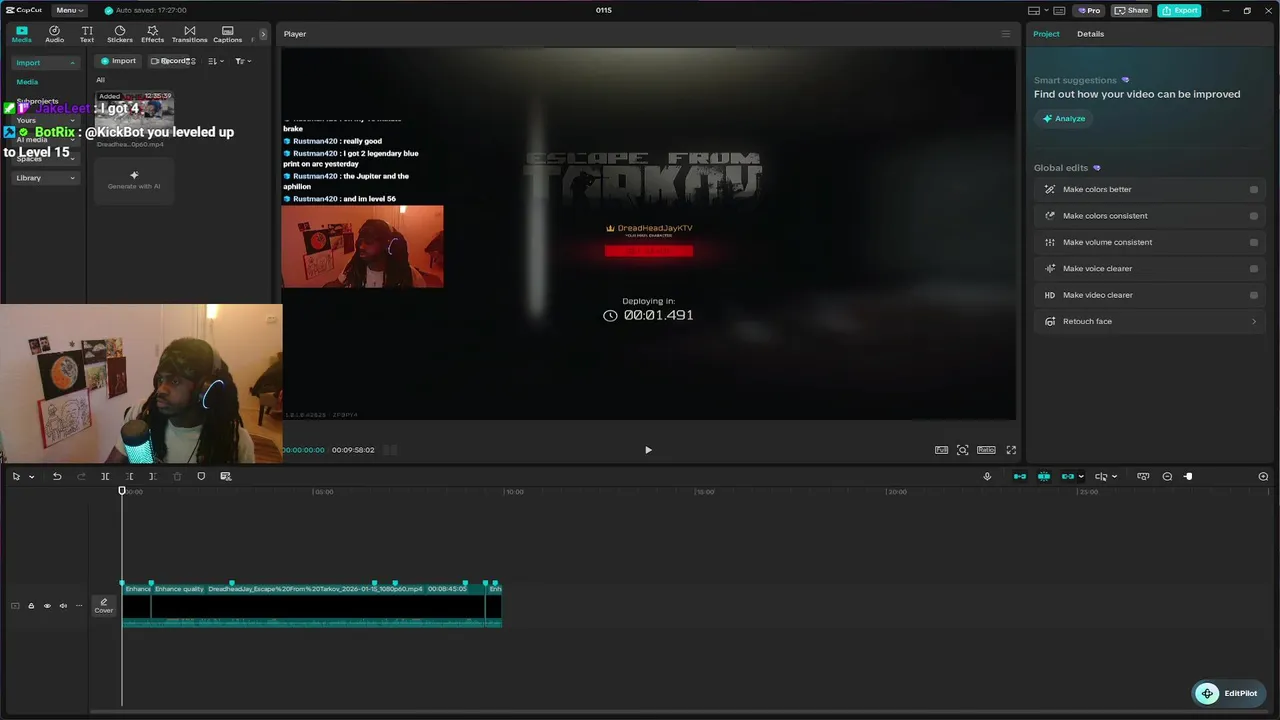This screenshot has height=720, width=1280.
Task: Click the microphone voiceover record icon
Action: (987, 476)
